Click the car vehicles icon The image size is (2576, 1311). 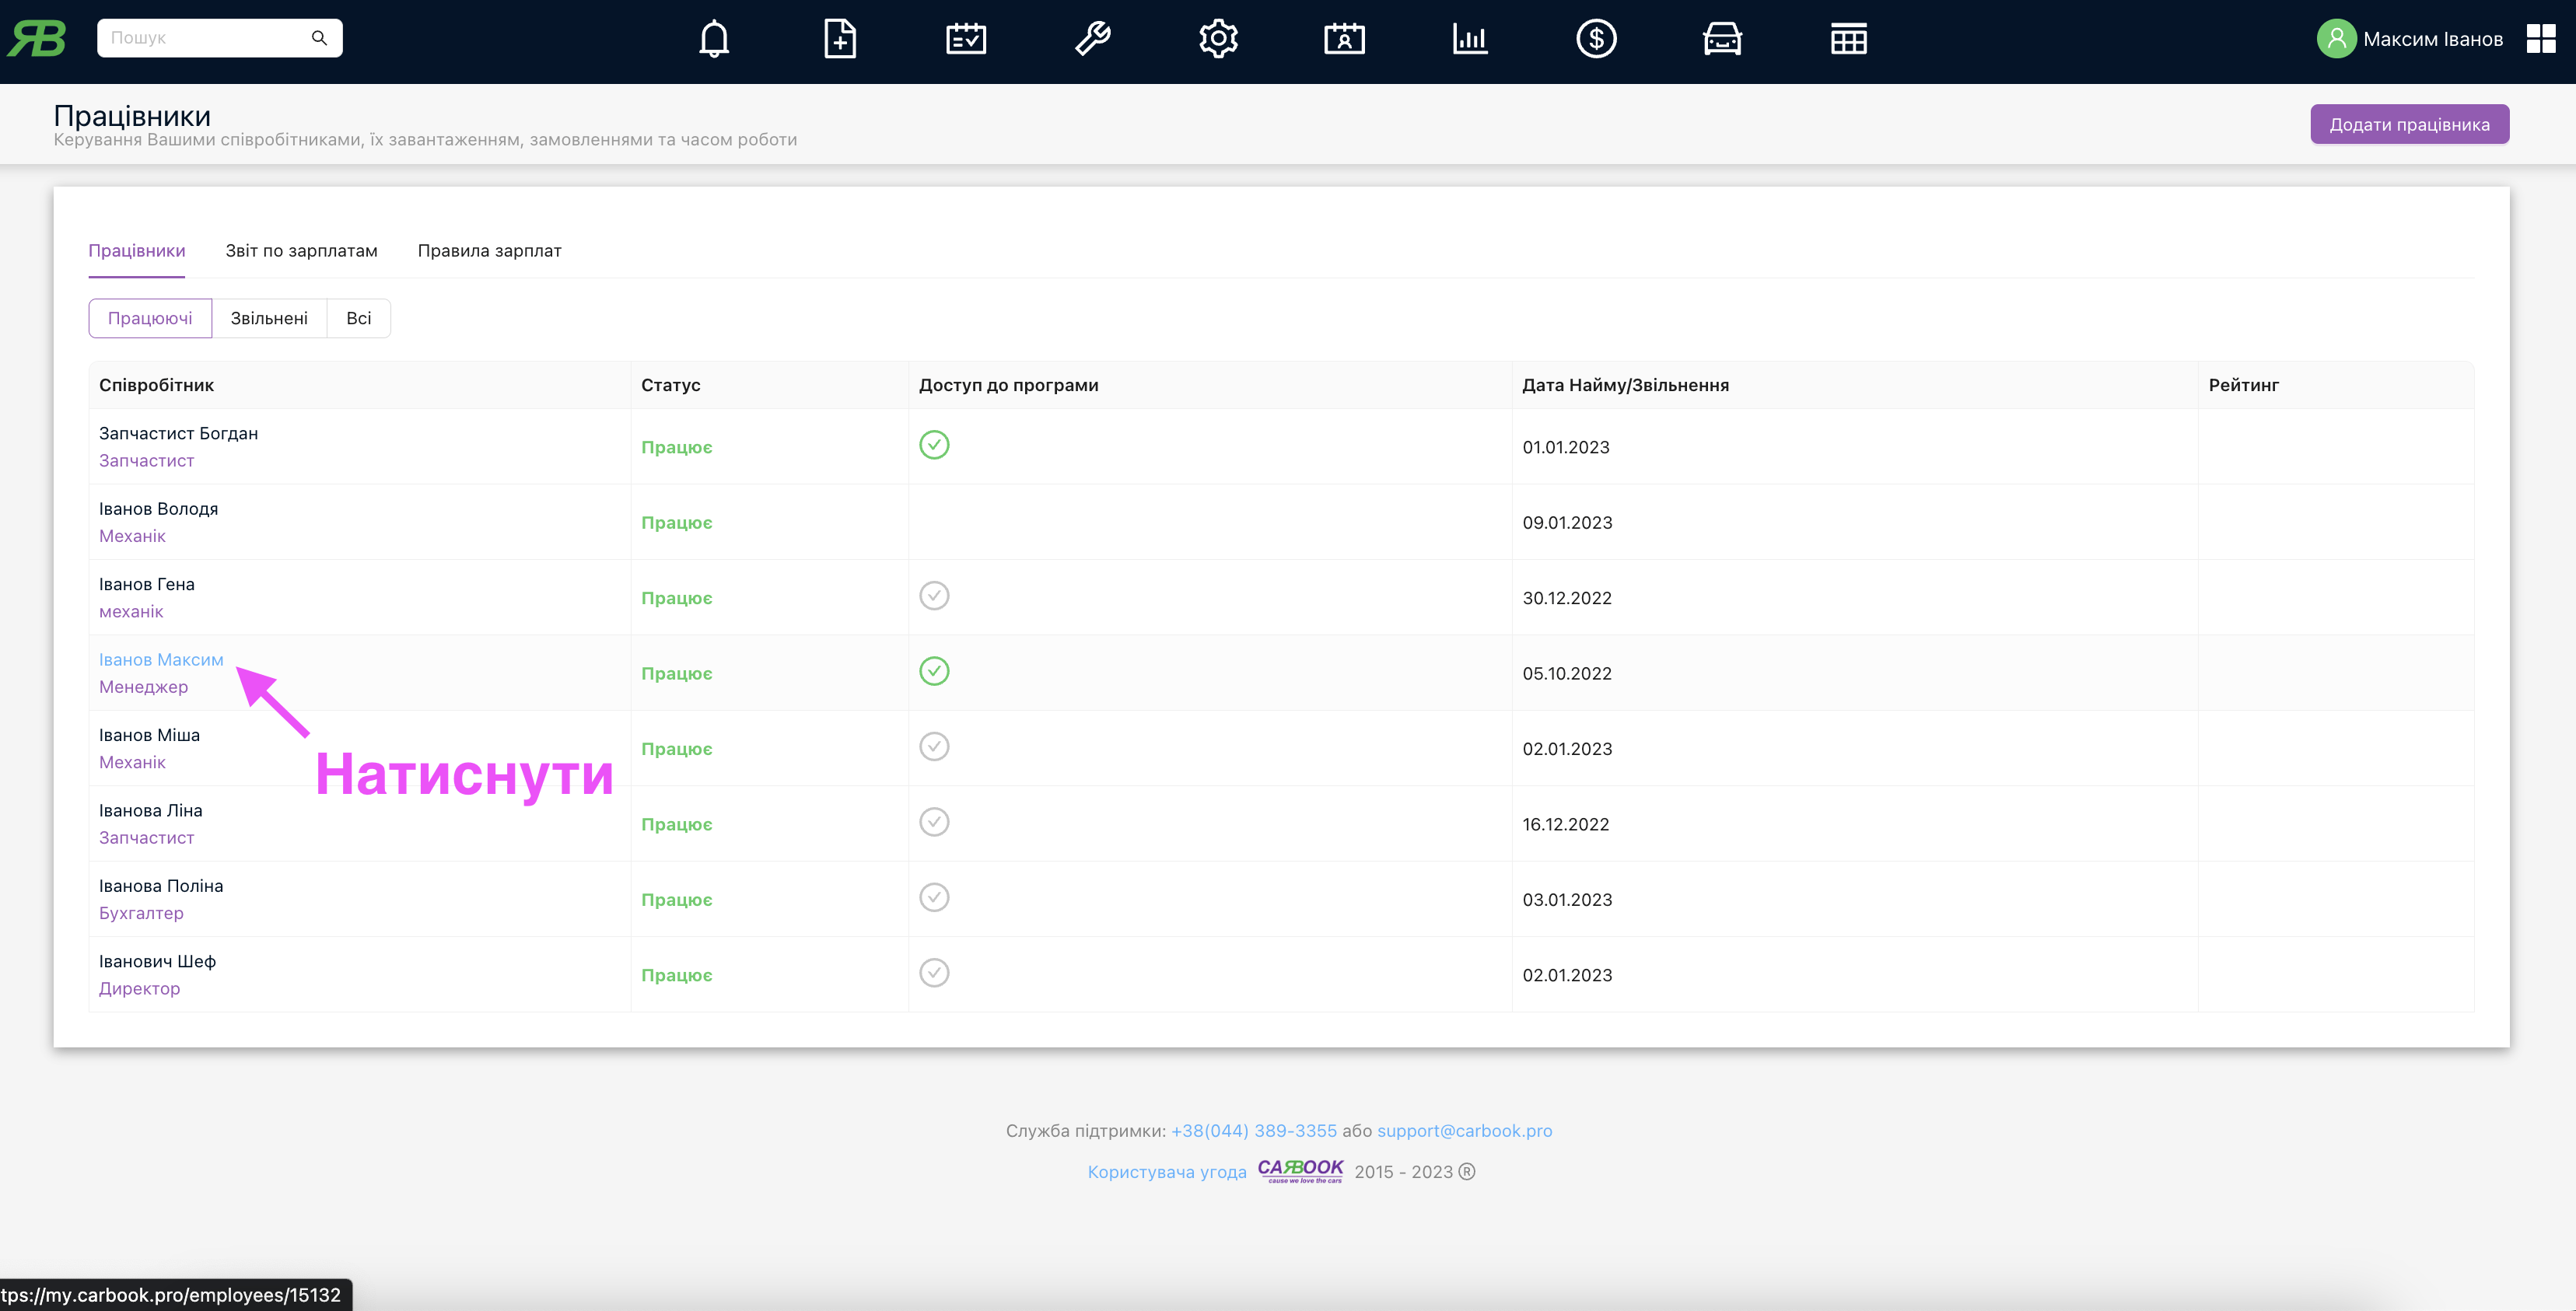point(1722,40)
